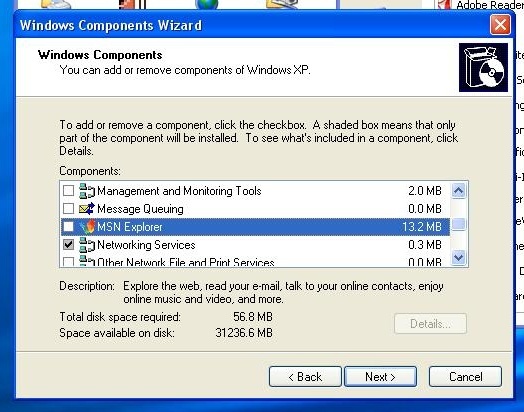Click the components list scrollbar thumb
This screenshot has height=412, width=524.
[458, 224]
